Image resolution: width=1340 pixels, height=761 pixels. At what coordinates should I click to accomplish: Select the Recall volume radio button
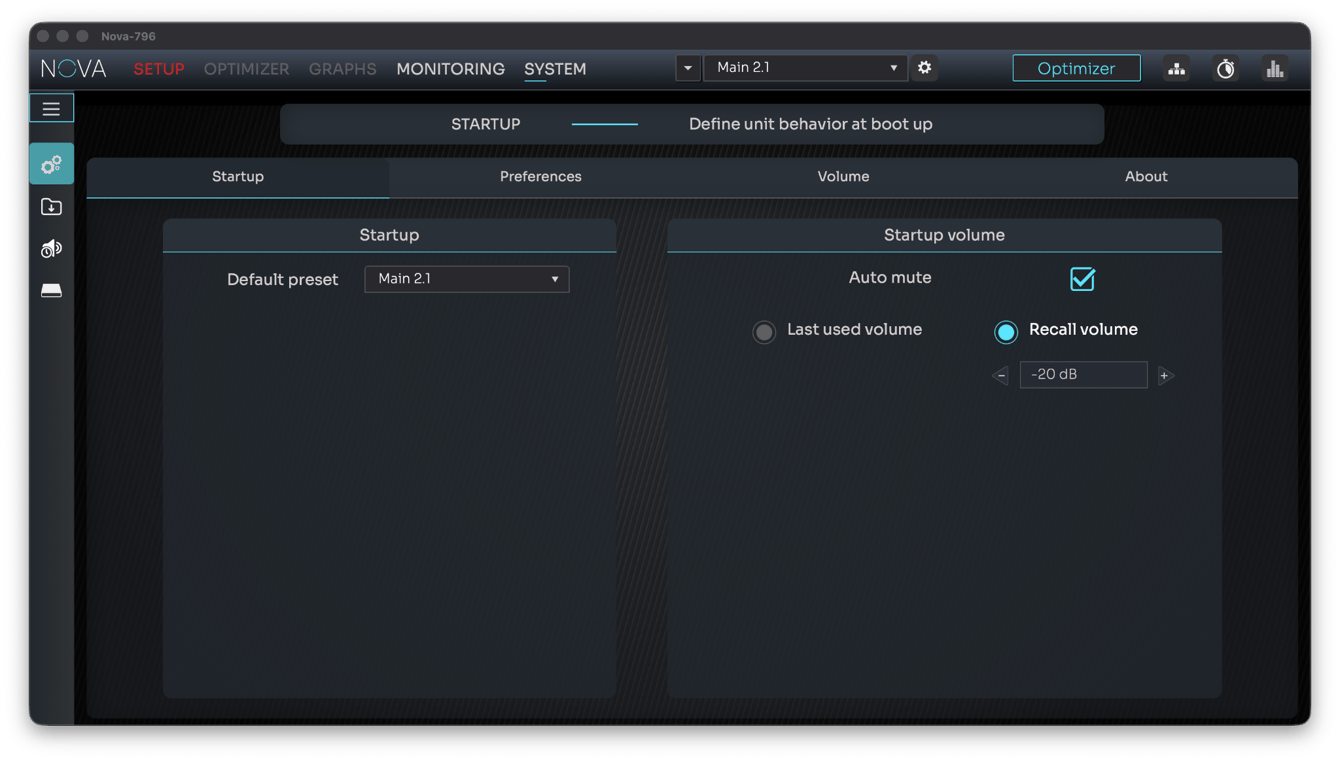coord(1006,332)
